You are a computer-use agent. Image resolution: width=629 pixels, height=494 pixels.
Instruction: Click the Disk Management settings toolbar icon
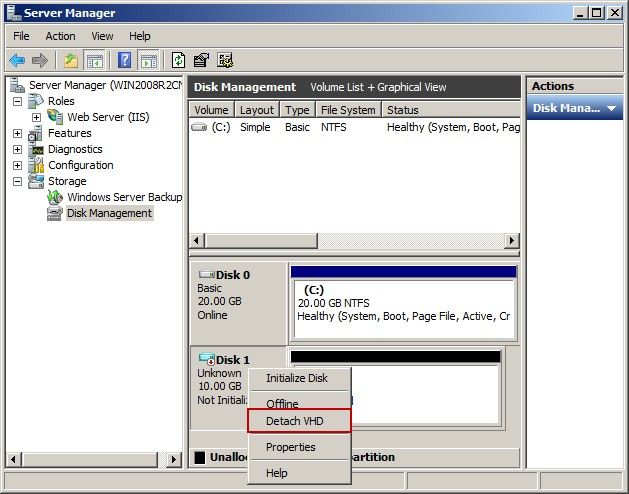pos(225,61)
